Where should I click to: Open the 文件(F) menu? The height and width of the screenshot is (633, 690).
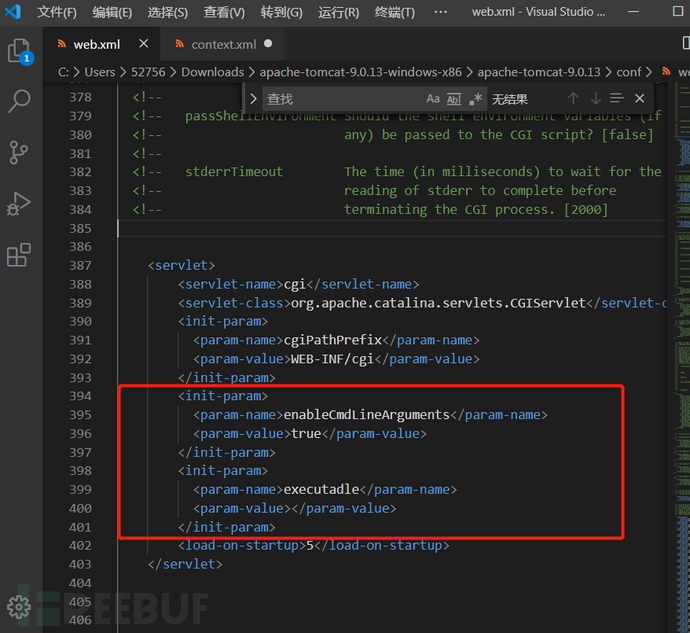(x=57, y=13)
